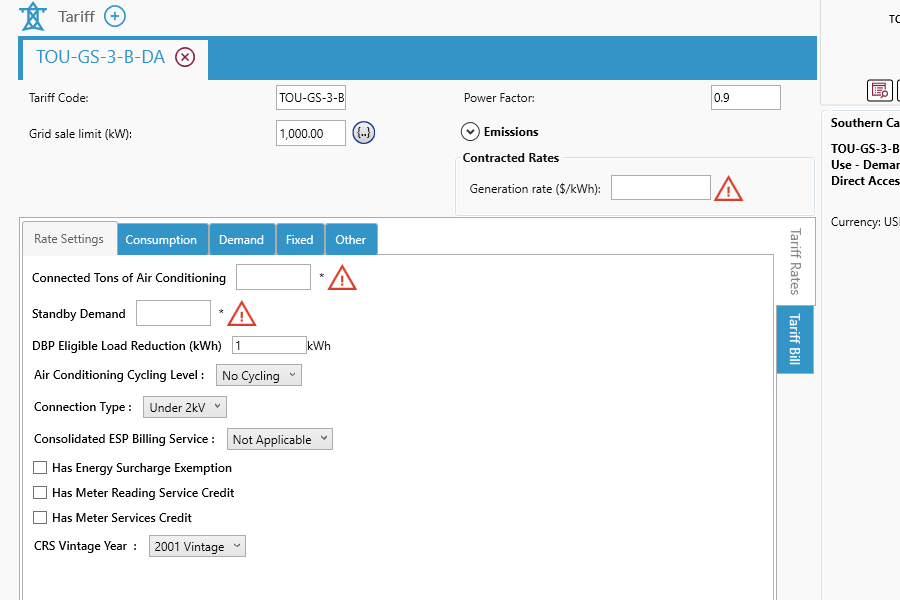Open Consolidated ESP Billing Service dropdown
The width and height of the screenshot is (900, 600).
pos(279,440)
